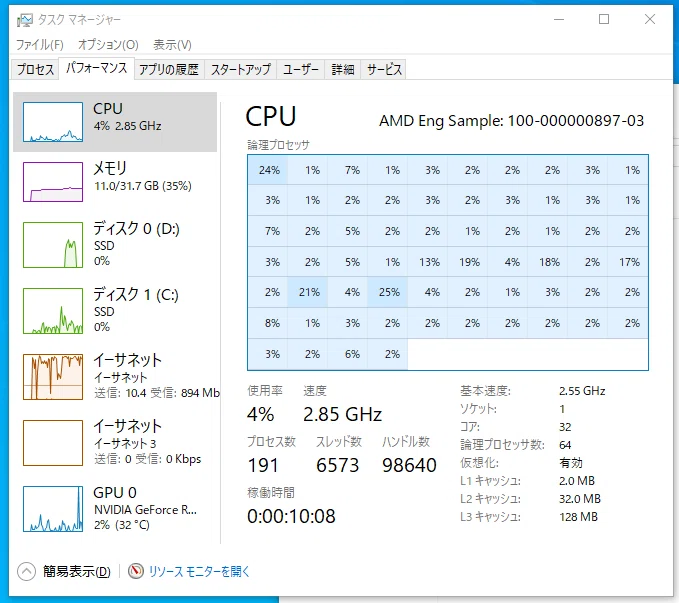Click the large CPU heading in details pane
This screenshot has height=603, width=679.
click(x=271, y=117)
